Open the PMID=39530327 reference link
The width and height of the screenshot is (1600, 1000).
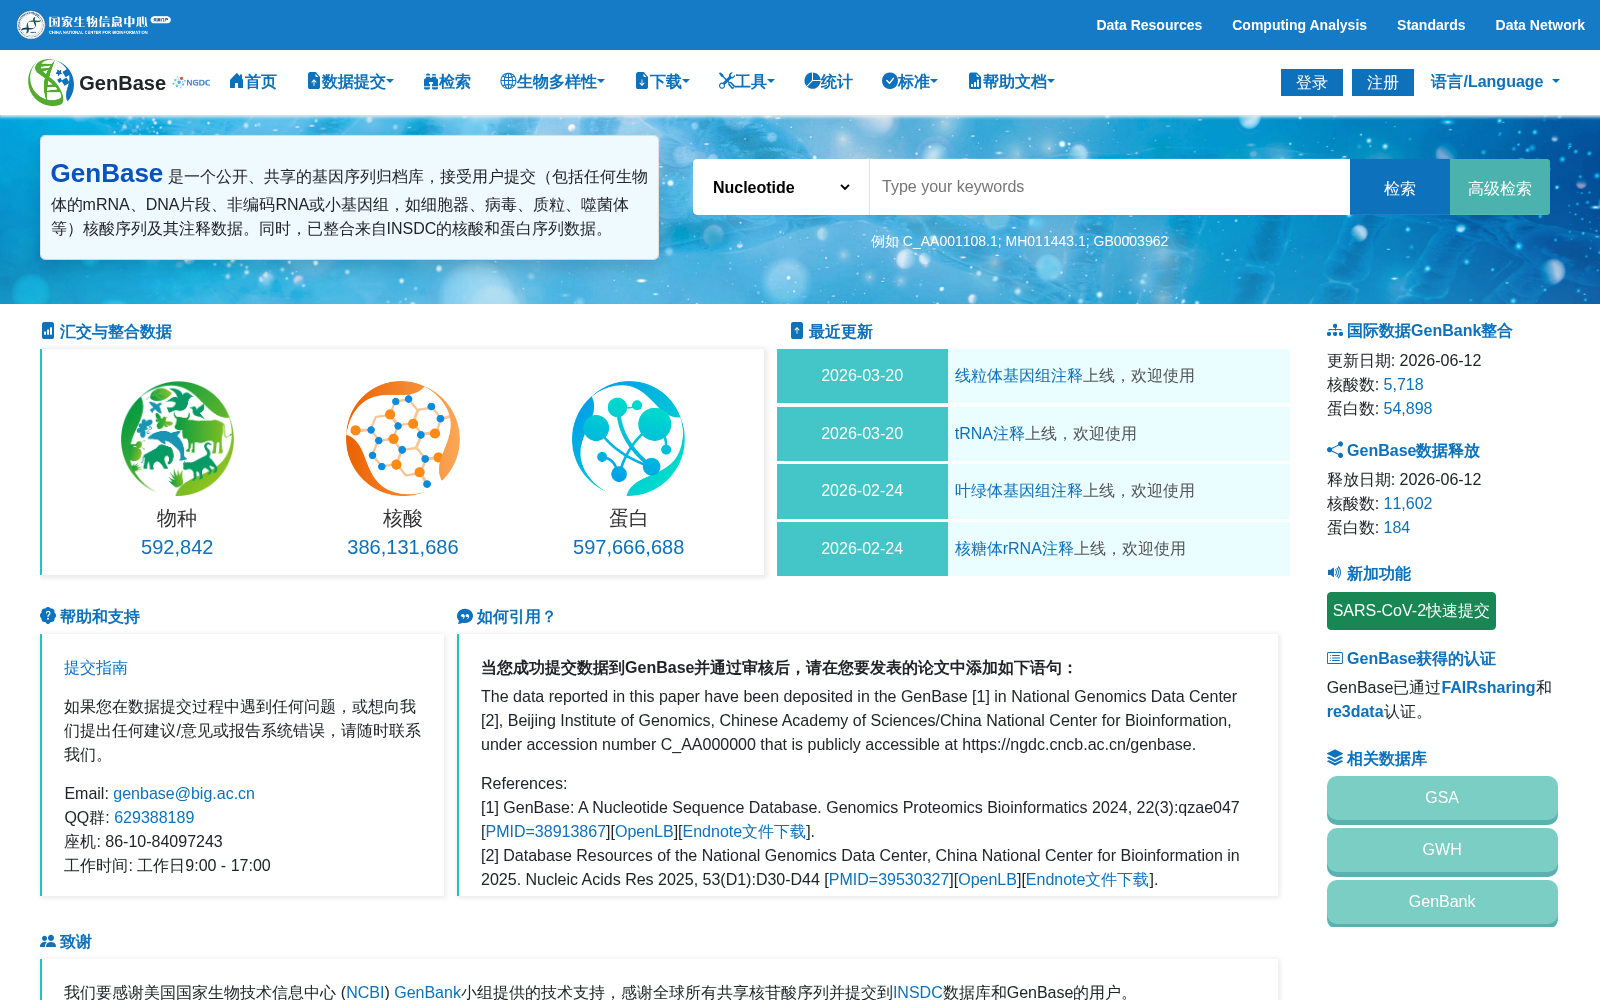[x=889, y=879]
